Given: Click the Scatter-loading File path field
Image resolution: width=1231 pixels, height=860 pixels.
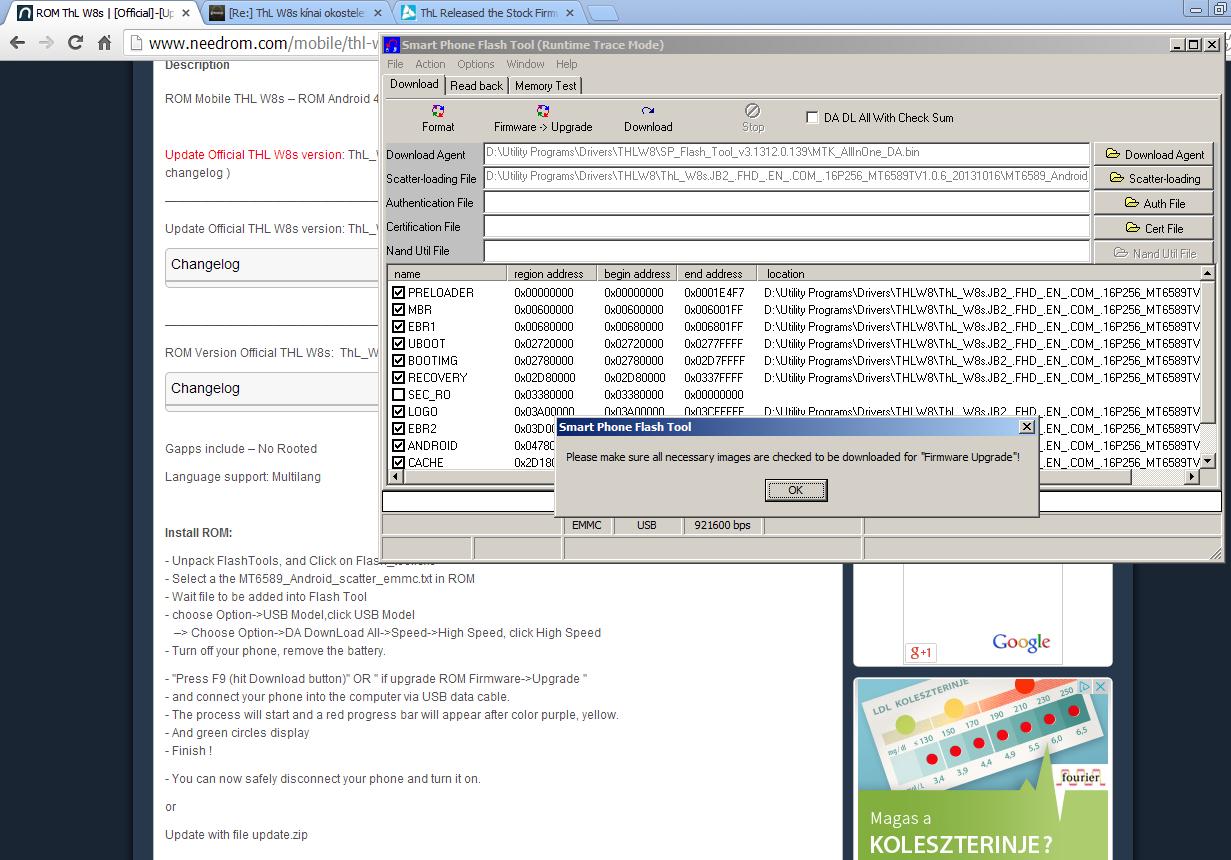Looking at the screenshot, I should point(786,177).
